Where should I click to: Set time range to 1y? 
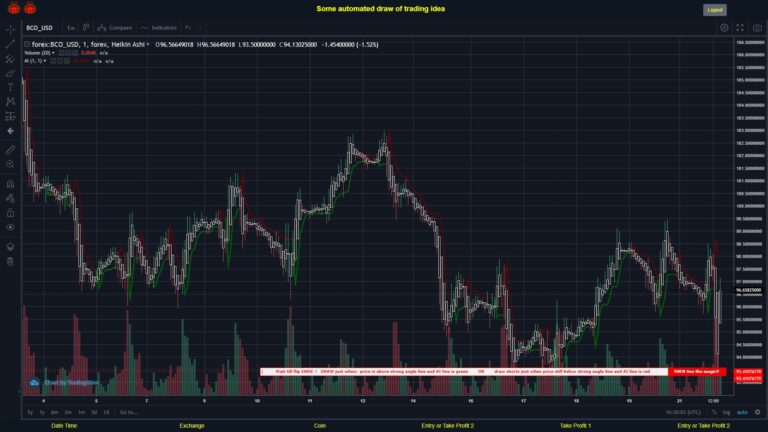coord(42,412)
